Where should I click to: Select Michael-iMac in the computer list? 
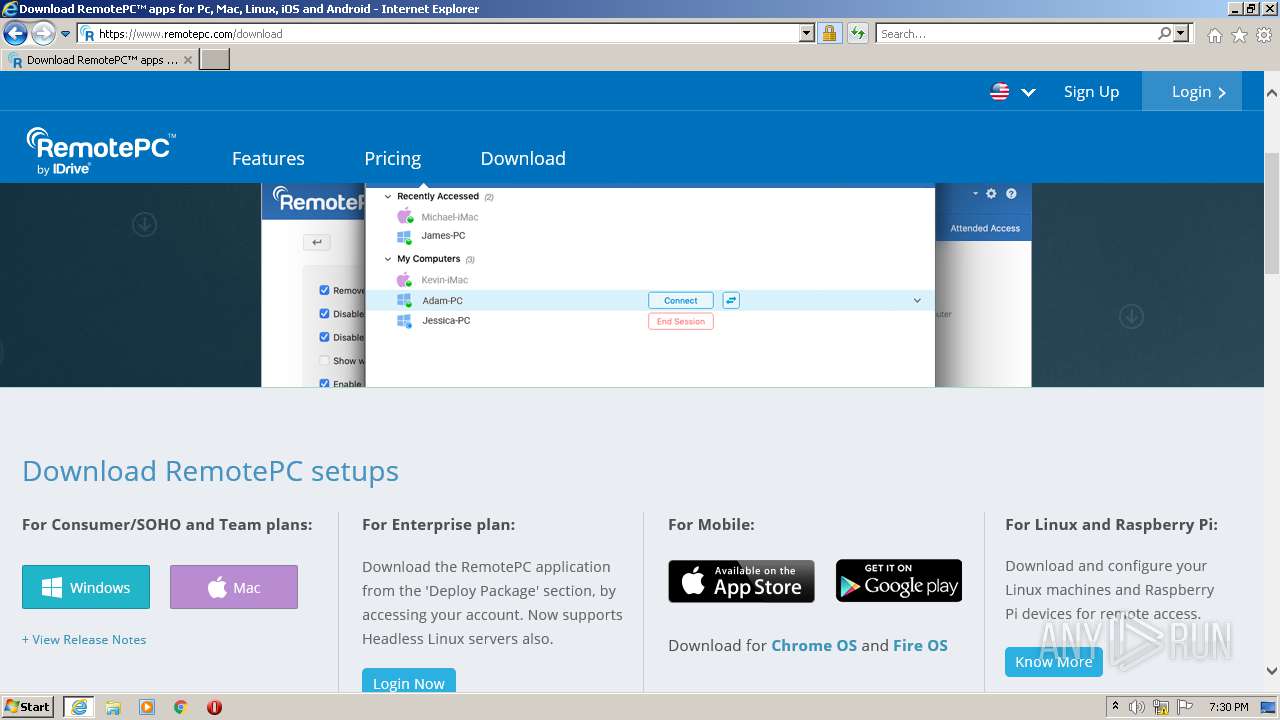(449, 217)
